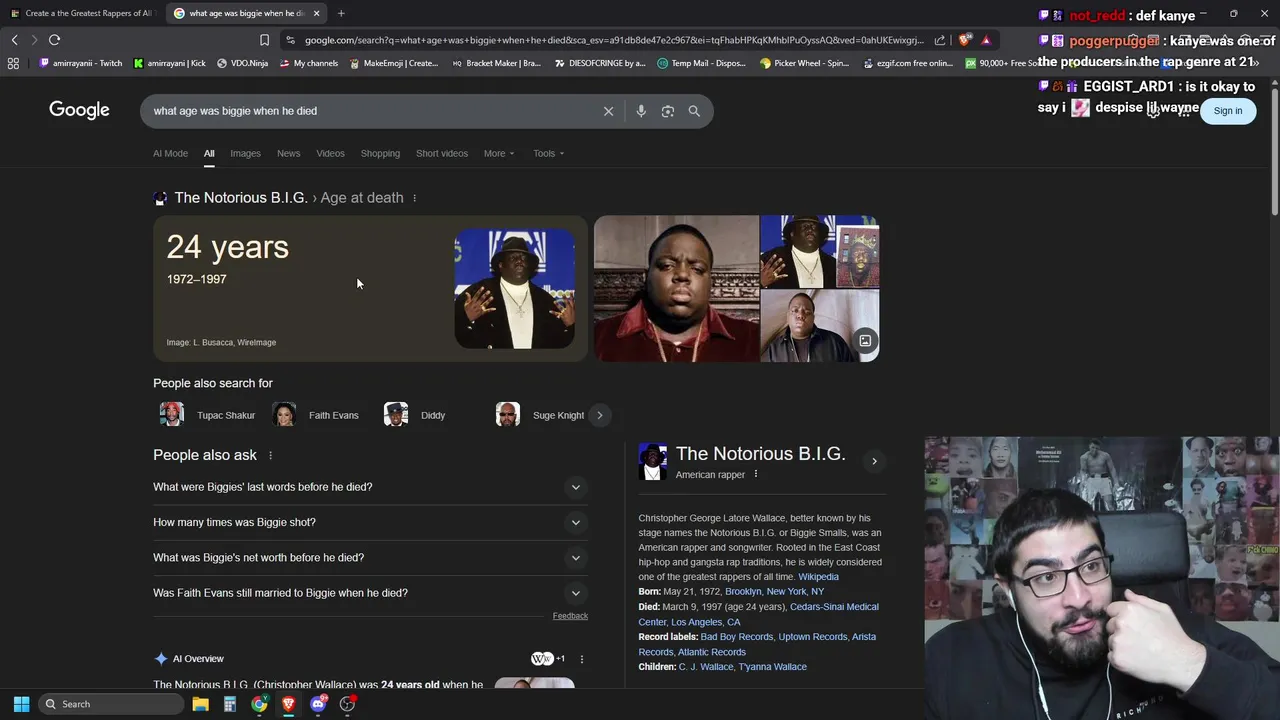Open a new browser tab with plus
The image size is (1280, 720).
(341, 13)
